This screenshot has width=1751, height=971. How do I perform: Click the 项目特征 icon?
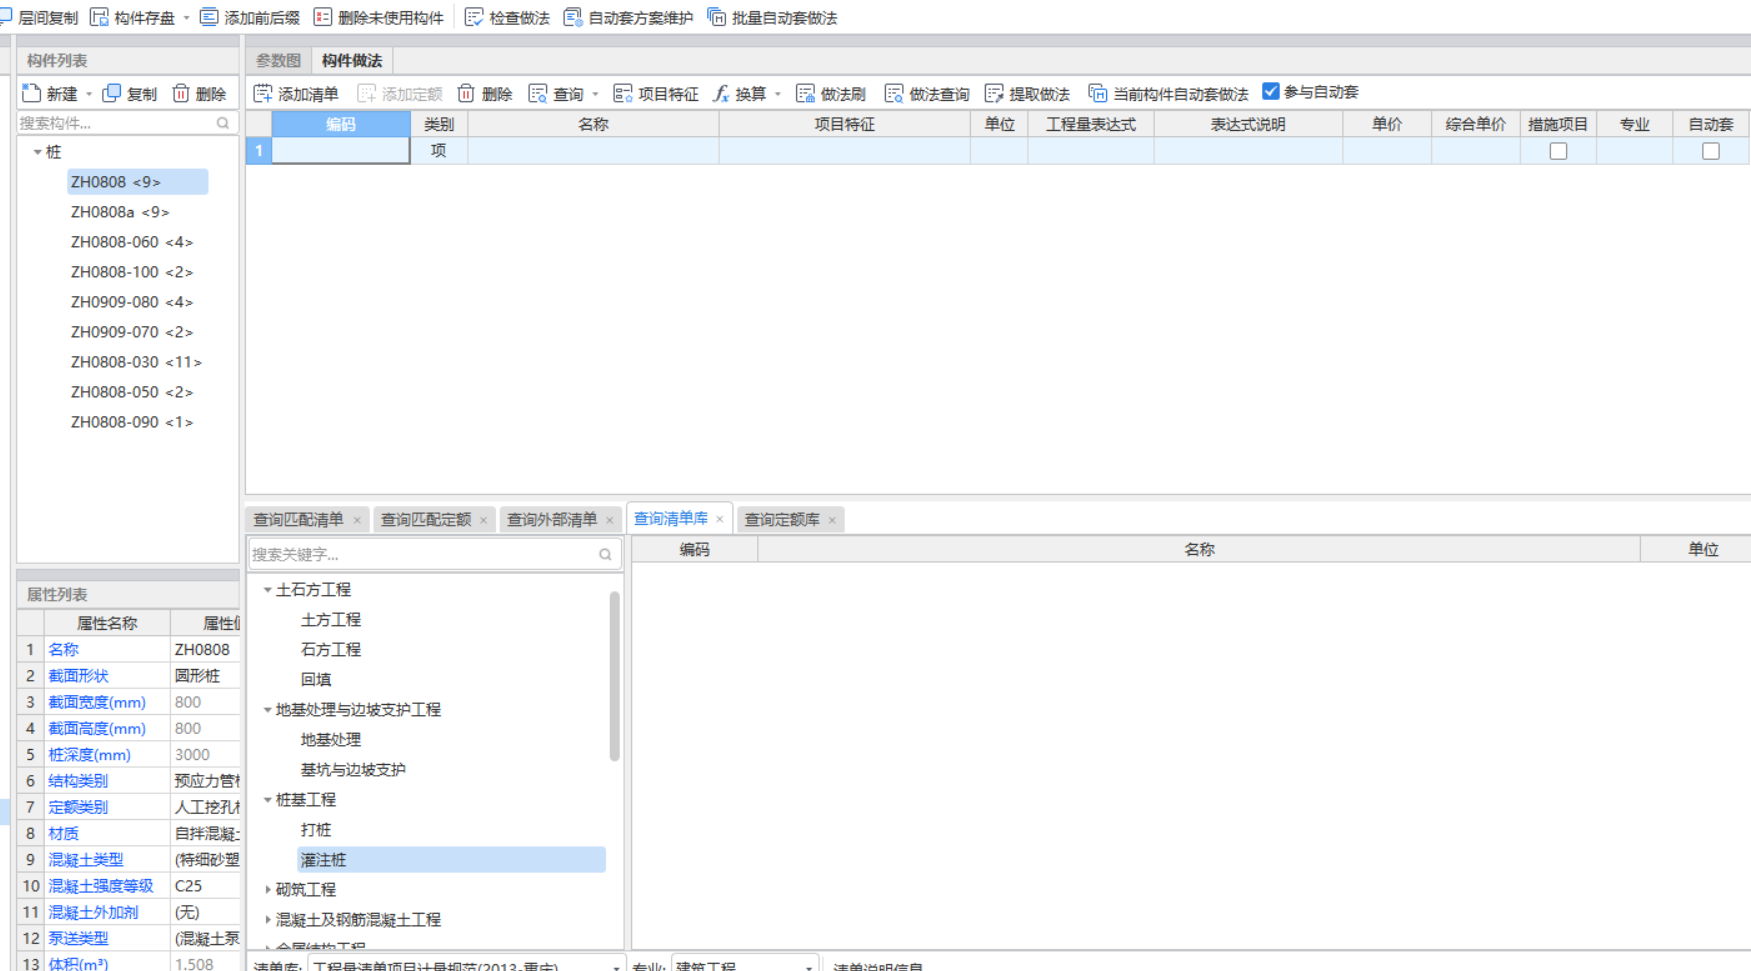click(x=623, y=93)
